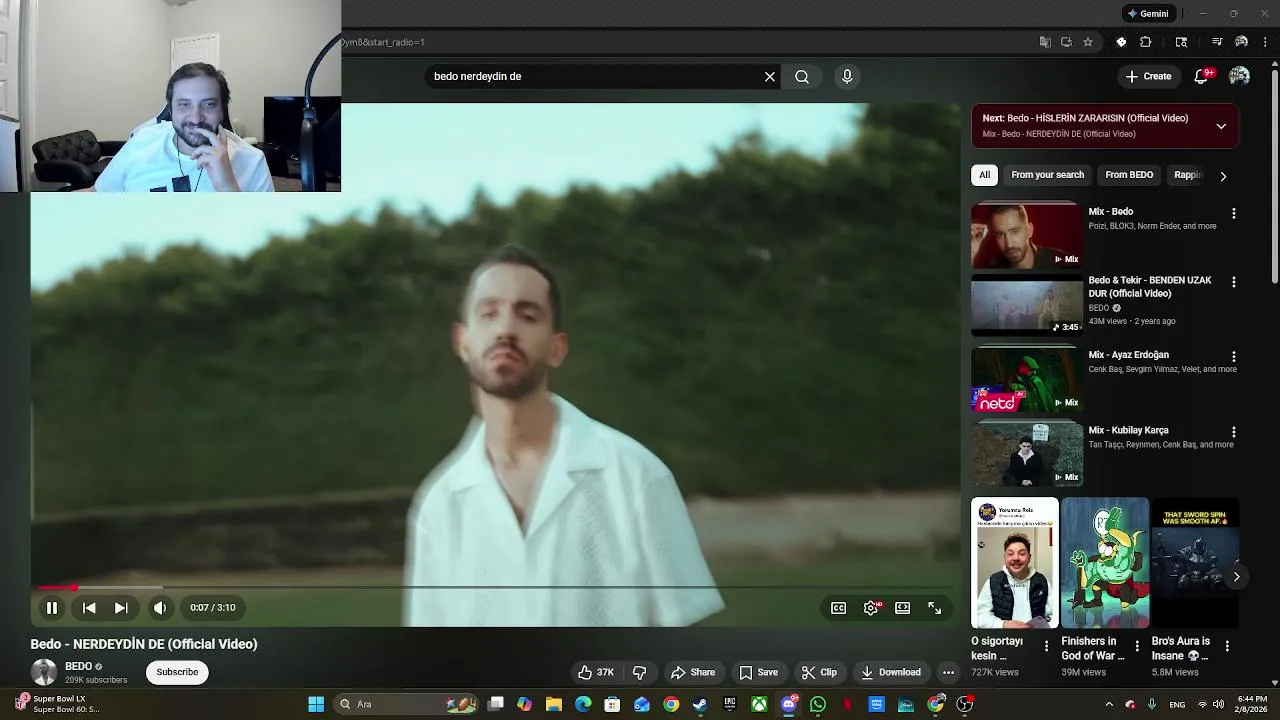Translate this page icon

coord(1045,42)
